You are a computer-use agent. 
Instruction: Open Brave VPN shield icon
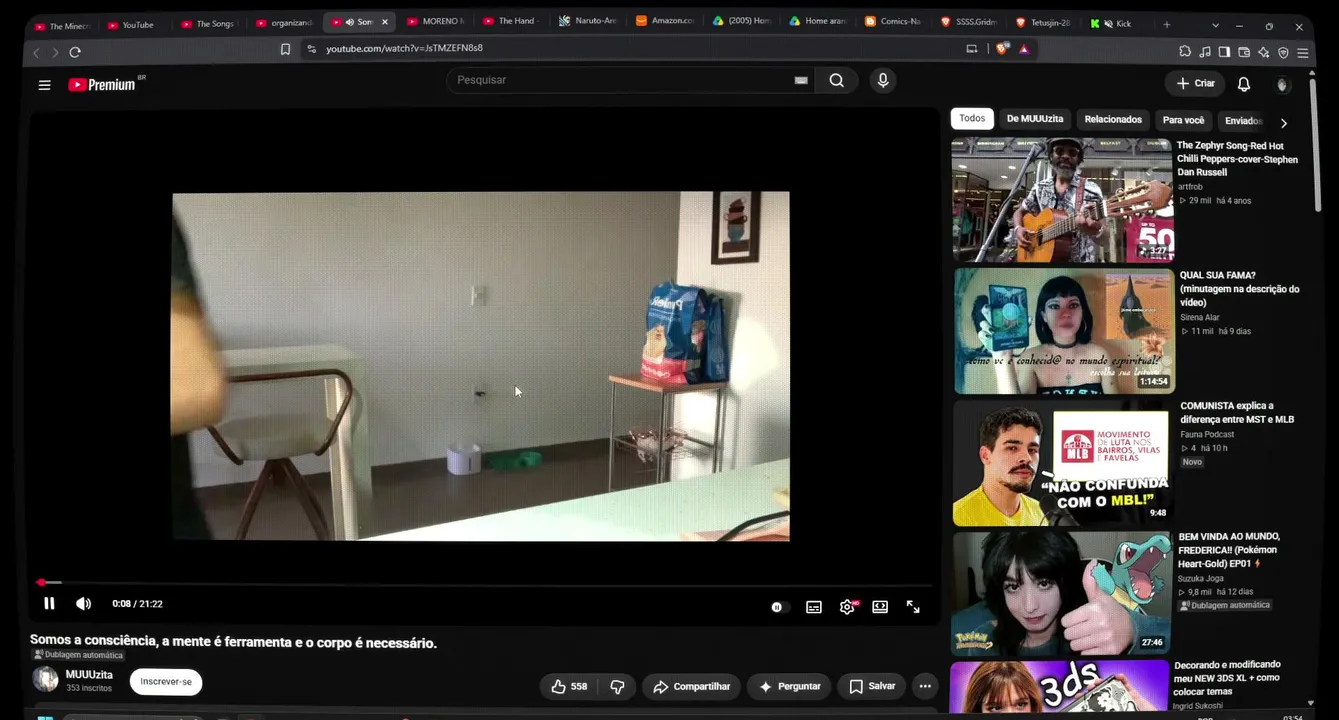point(1283,52)
